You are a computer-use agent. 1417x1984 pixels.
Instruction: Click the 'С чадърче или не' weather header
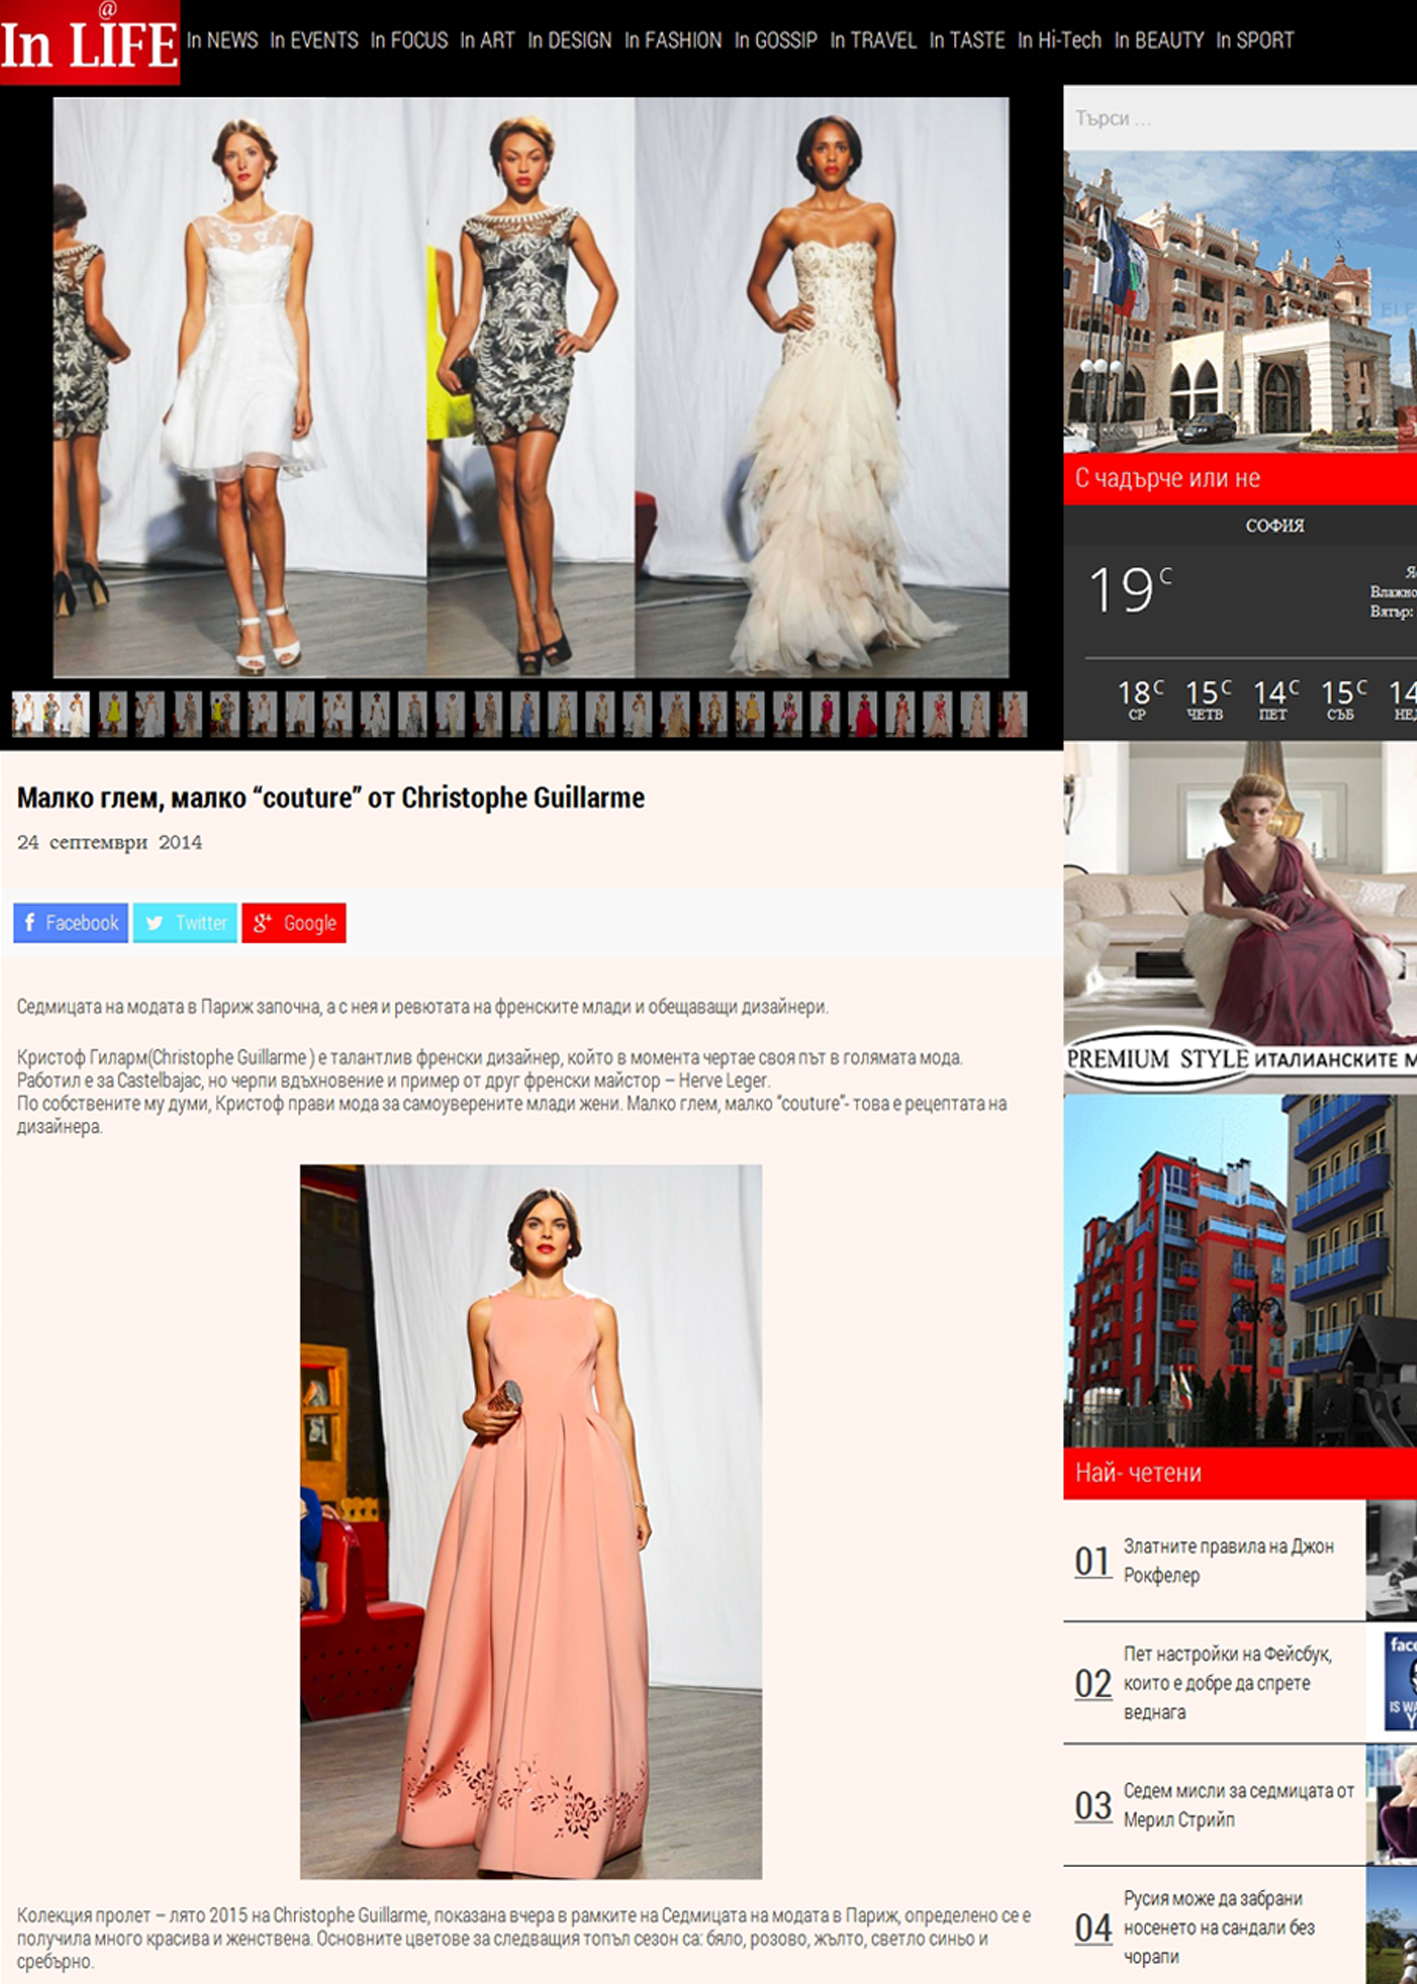1167,478
